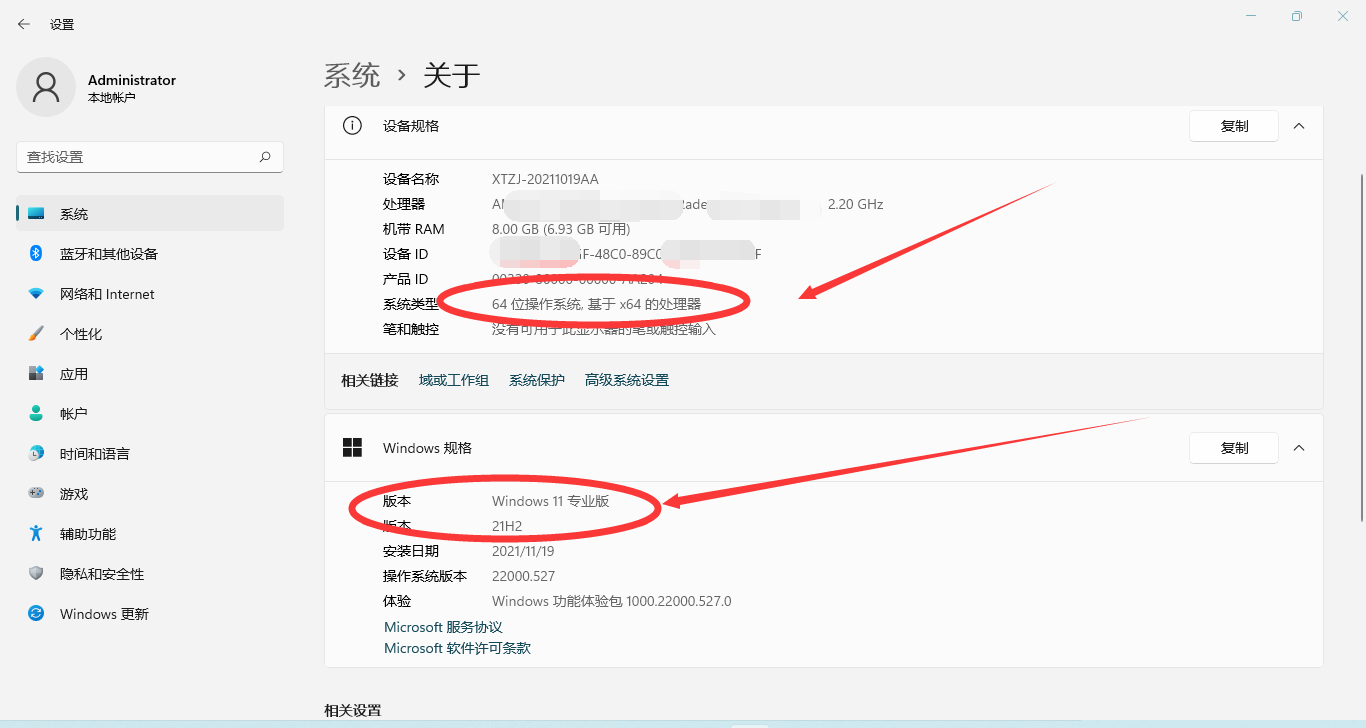Open 游戏 controller icon
Image resolution: width=1366 pixels, height=728 pixels.
click(36, 493)
